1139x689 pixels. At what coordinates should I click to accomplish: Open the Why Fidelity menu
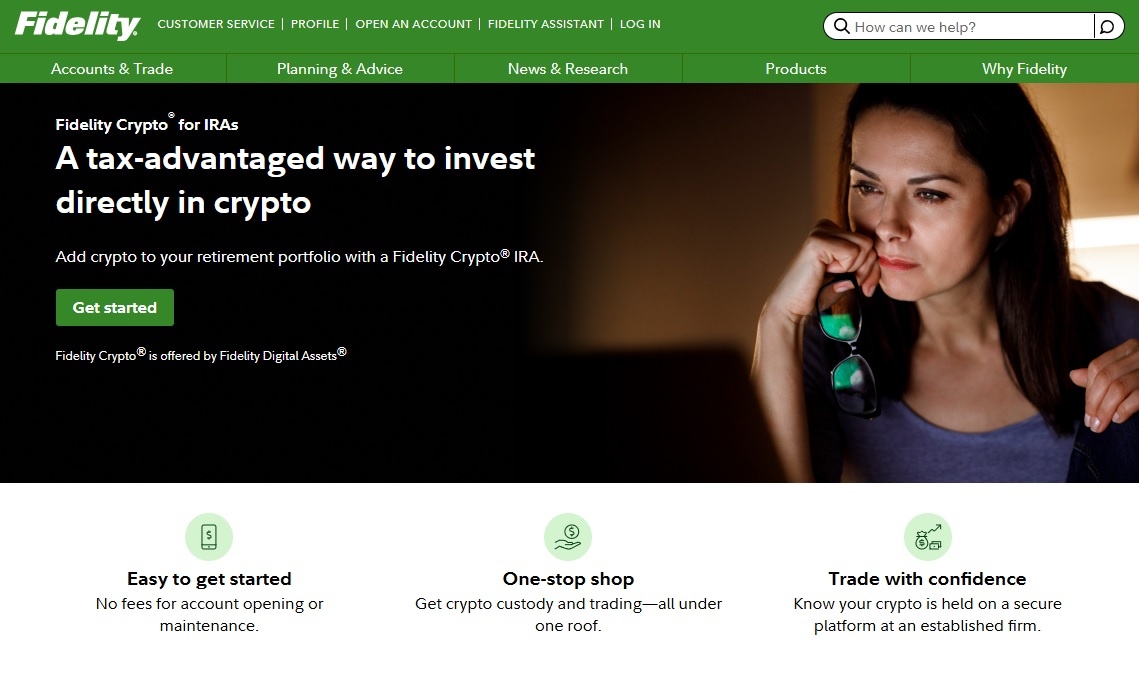point(1024,69)
